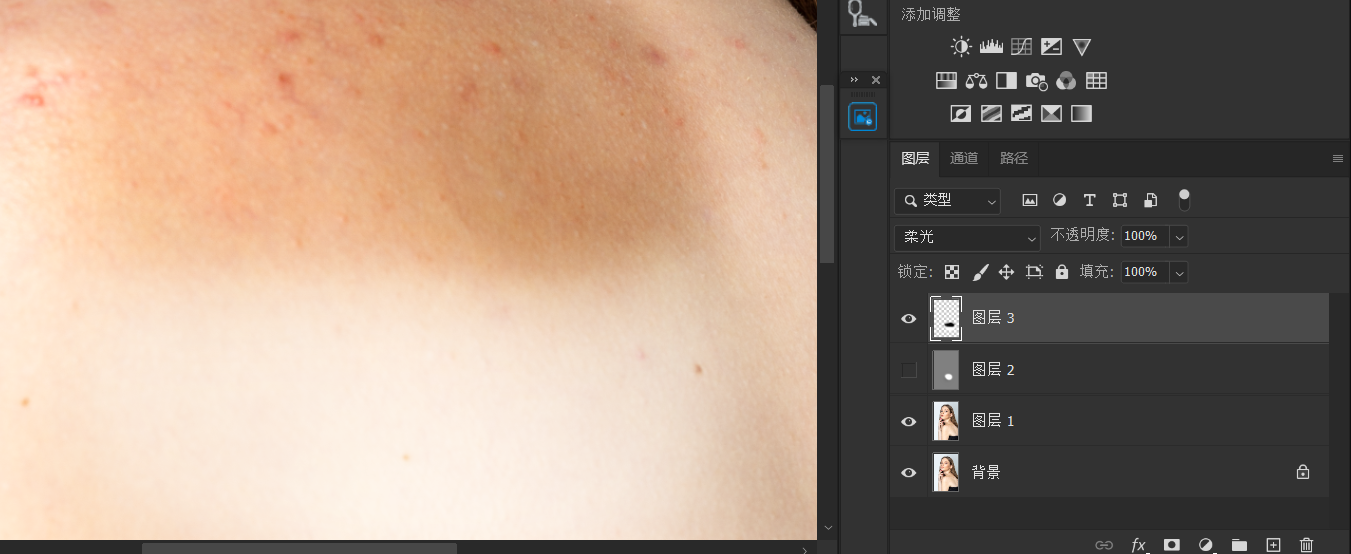Add a Gradient Map adjustment layer
1351x554 pixels.
click(x=1081, y=113)
